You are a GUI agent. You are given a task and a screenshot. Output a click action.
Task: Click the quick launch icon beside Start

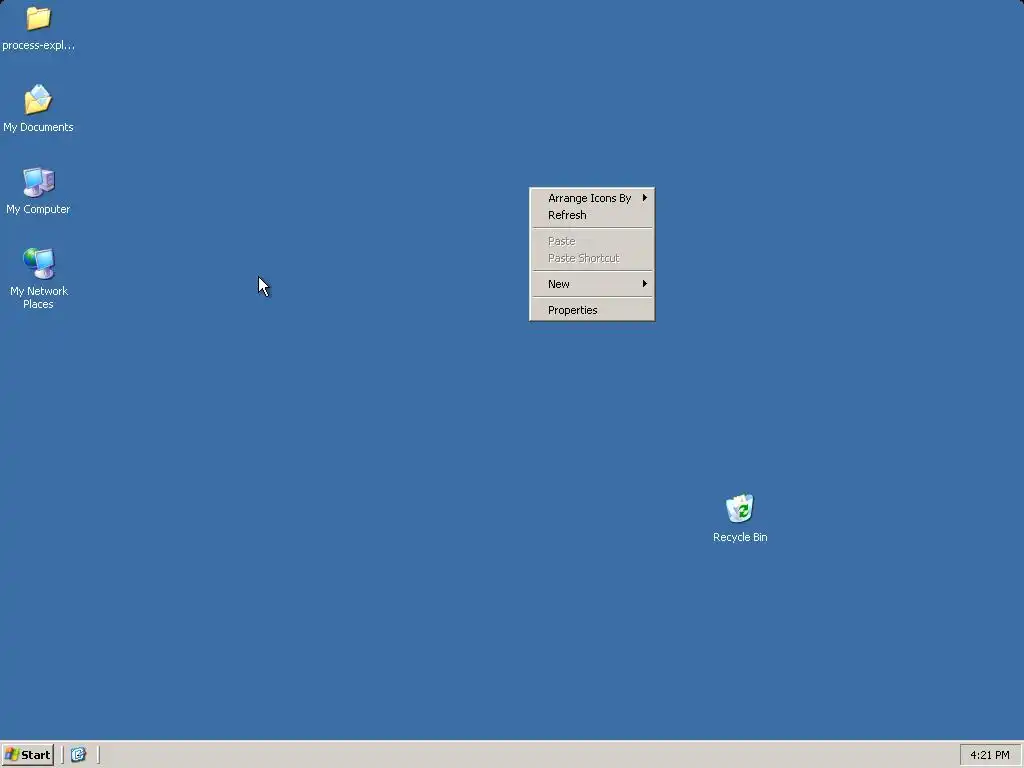click(78, 755)
